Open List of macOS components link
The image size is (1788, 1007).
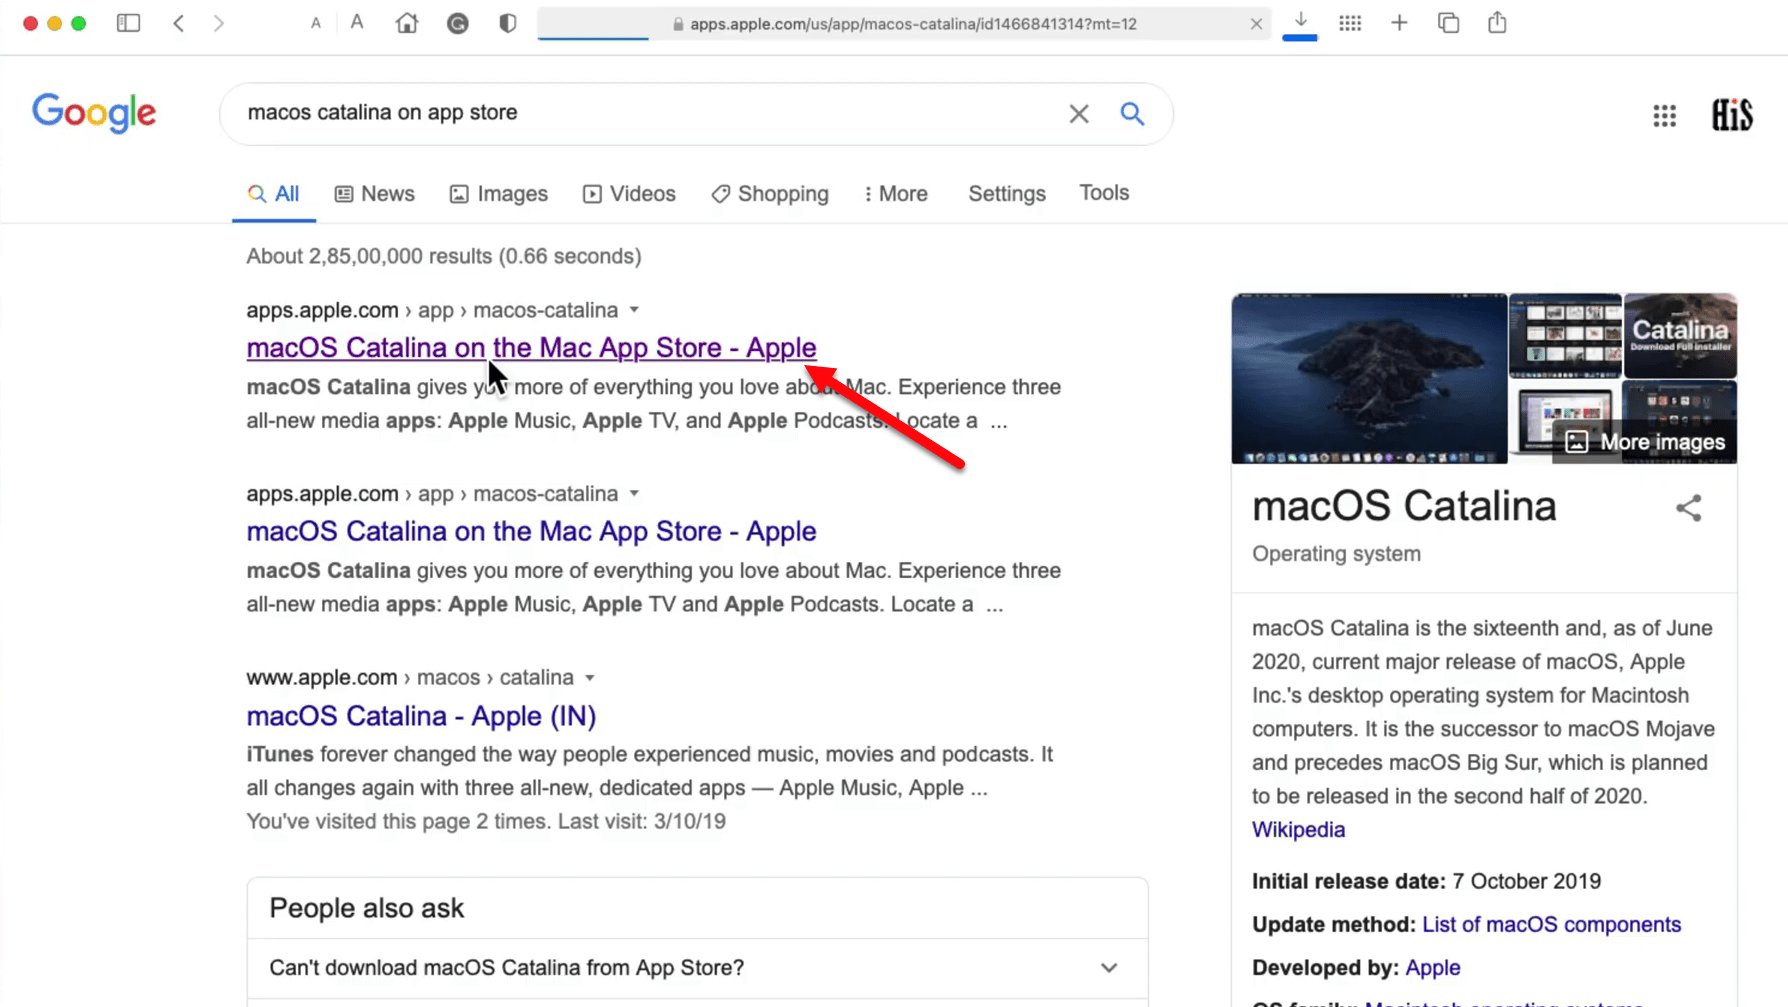pyautogui.click(x=1551, y=925)
